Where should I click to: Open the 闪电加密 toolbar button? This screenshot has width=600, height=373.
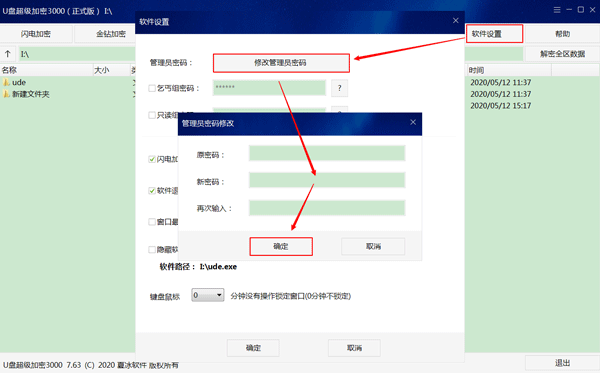pyautogui.click(x=36, y=34)
